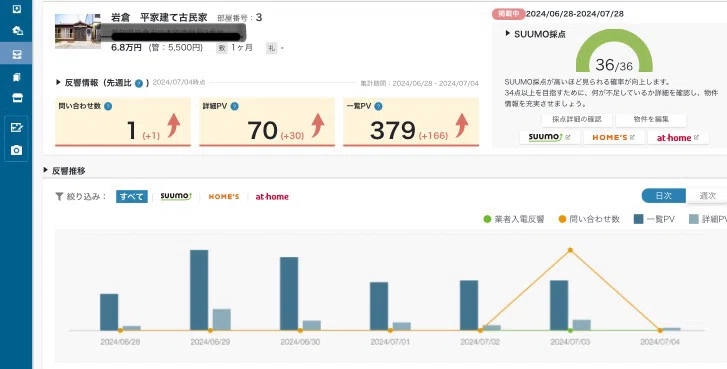Select the すべて filter tab
The width and height of the screenshot is (727, 369).
pyautogui.click(x=132, y=197)
